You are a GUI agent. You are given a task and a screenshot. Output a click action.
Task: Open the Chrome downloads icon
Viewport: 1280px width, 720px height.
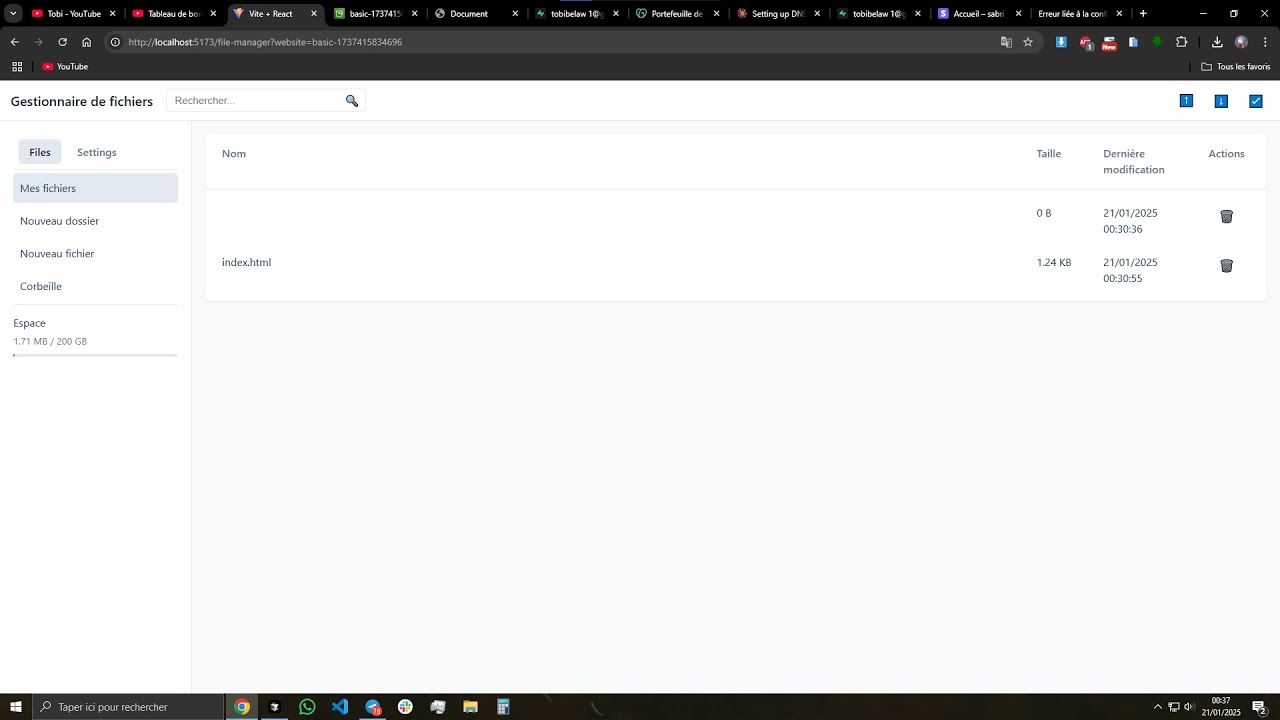(1217, 42)
